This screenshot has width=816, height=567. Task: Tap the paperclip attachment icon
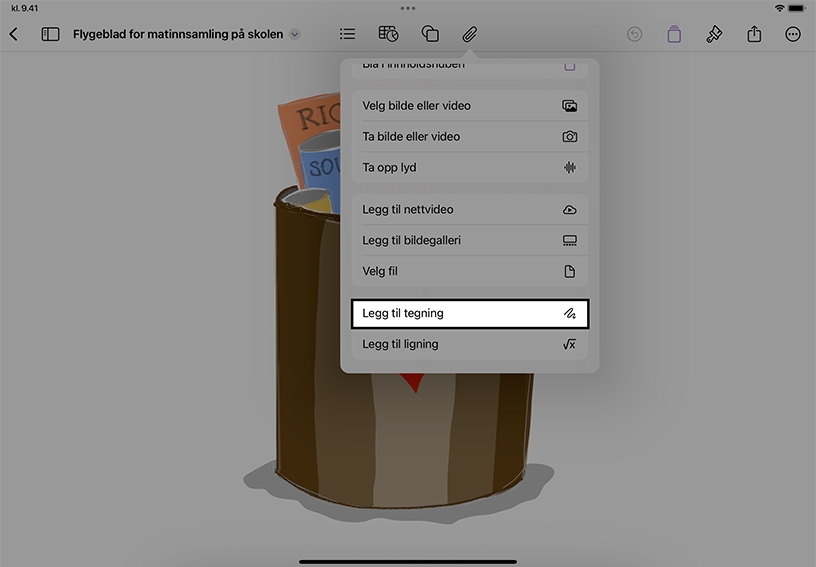pos(470,34)
